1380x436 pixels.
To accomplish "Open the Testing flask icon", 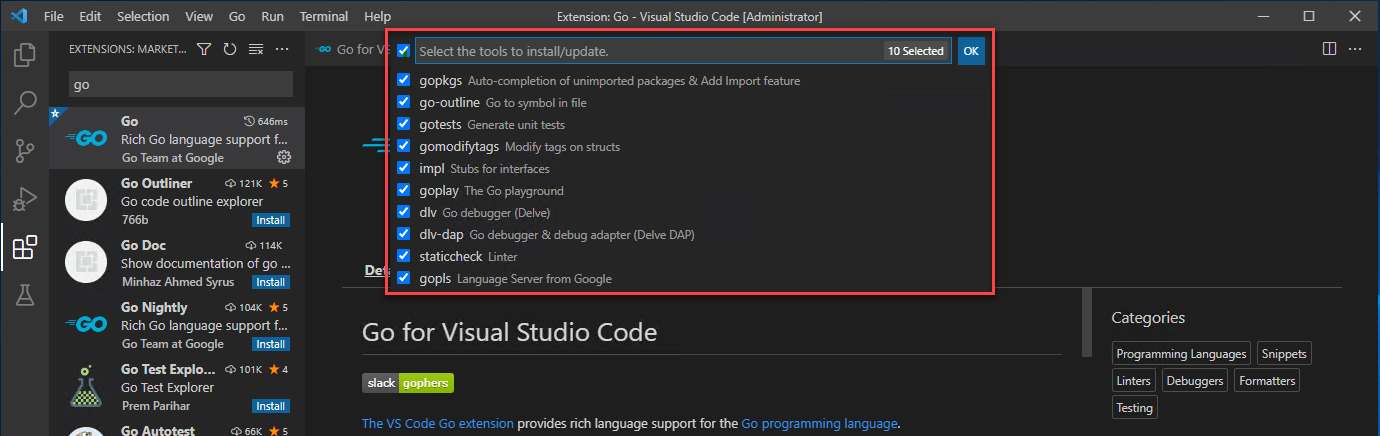I will (x=25, y=294).
